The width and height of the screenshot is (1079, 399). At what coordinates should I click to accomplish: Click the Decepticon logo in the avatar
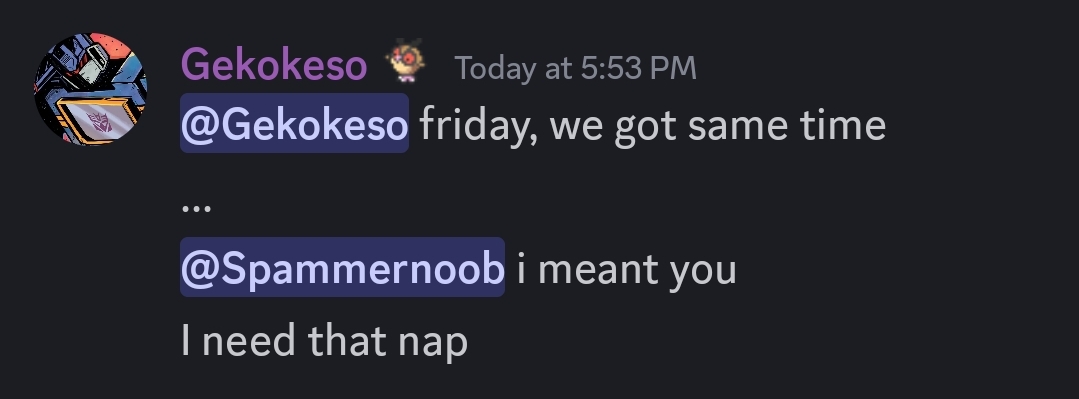[x=100, y=122]
